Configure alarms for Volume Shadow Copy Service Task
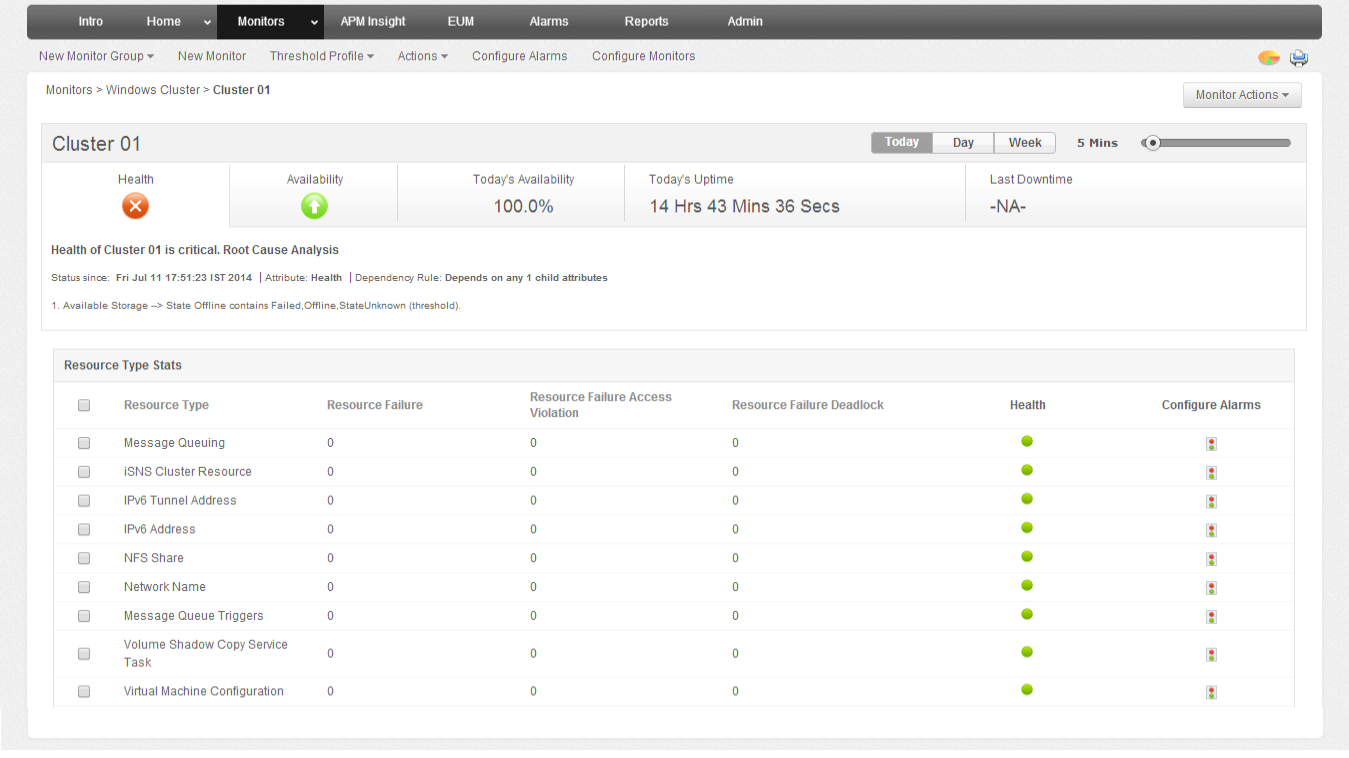This screenshot has width=1349, height=758. pos(1211,655)
